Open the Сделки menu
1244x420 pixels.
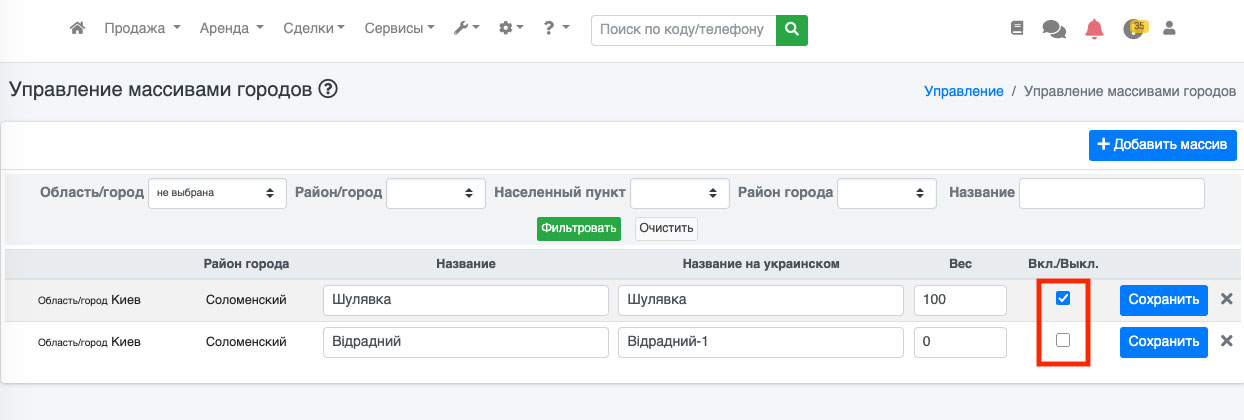[313, 29]
